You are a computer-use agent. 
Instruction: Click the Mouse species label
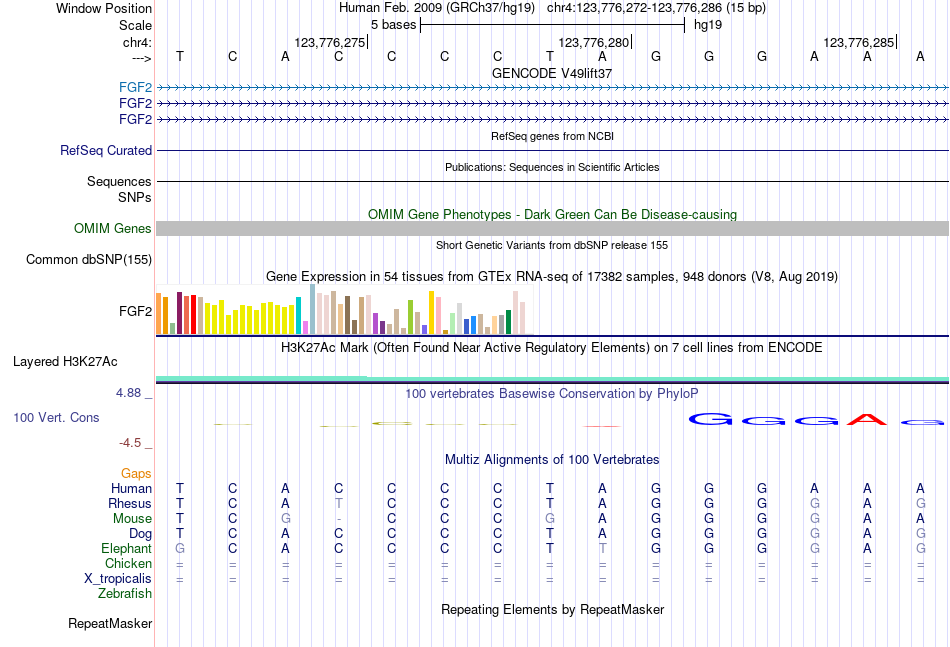point(132,519)
